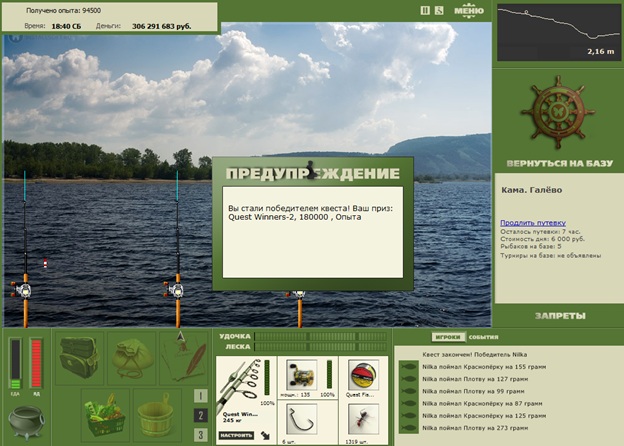The image size is (624, 446).
Task: Click the fish icon beside Плотву 127 грамм
Action: (x=408, y=379)
